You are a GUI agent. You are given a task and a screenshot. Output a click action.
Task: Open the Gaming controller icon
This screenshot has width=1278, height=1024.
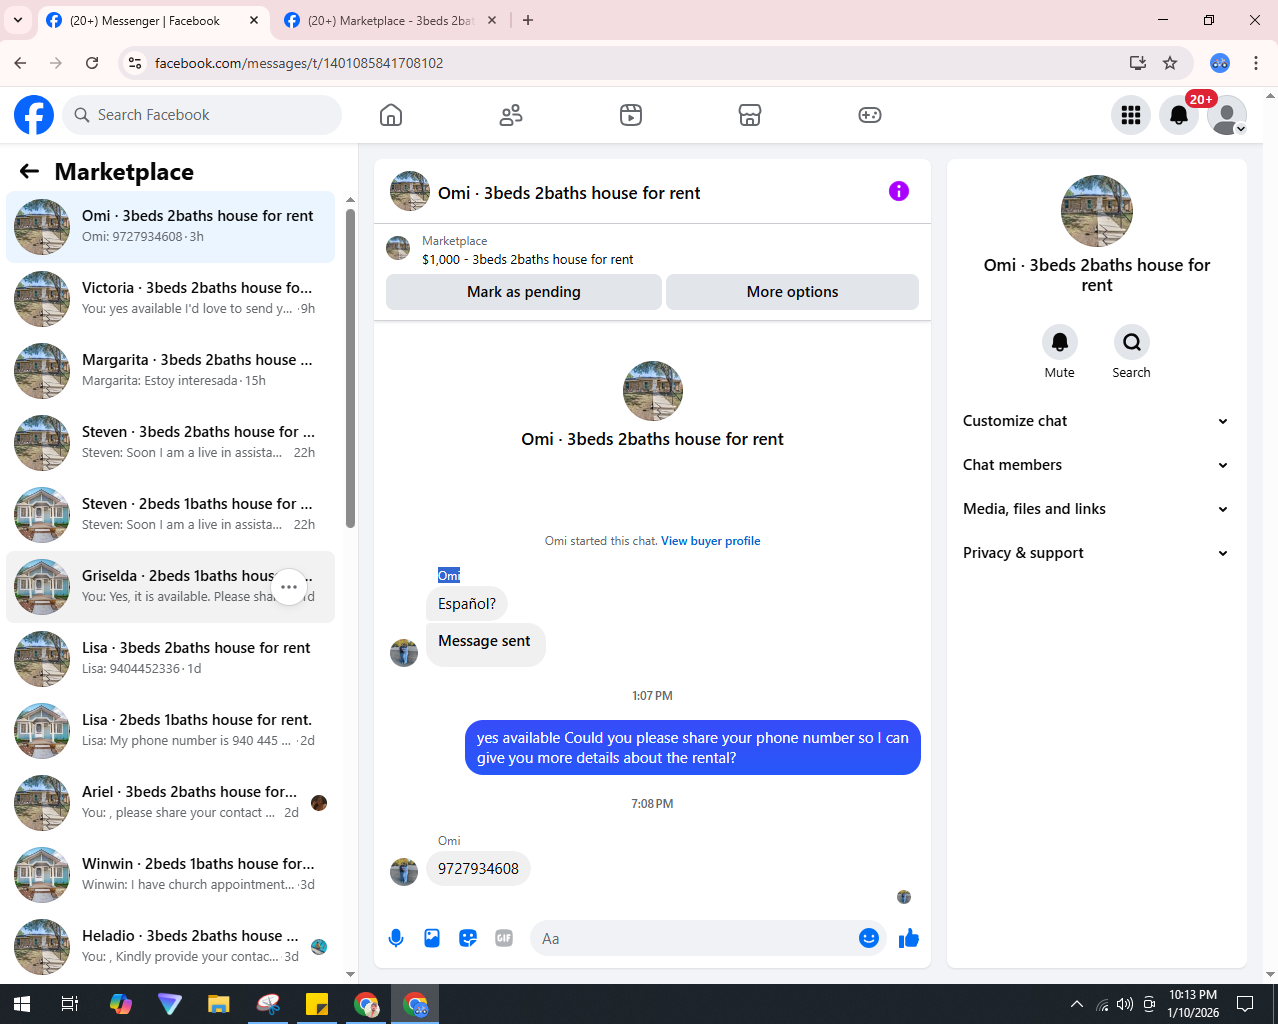click(x=870, y=115)
